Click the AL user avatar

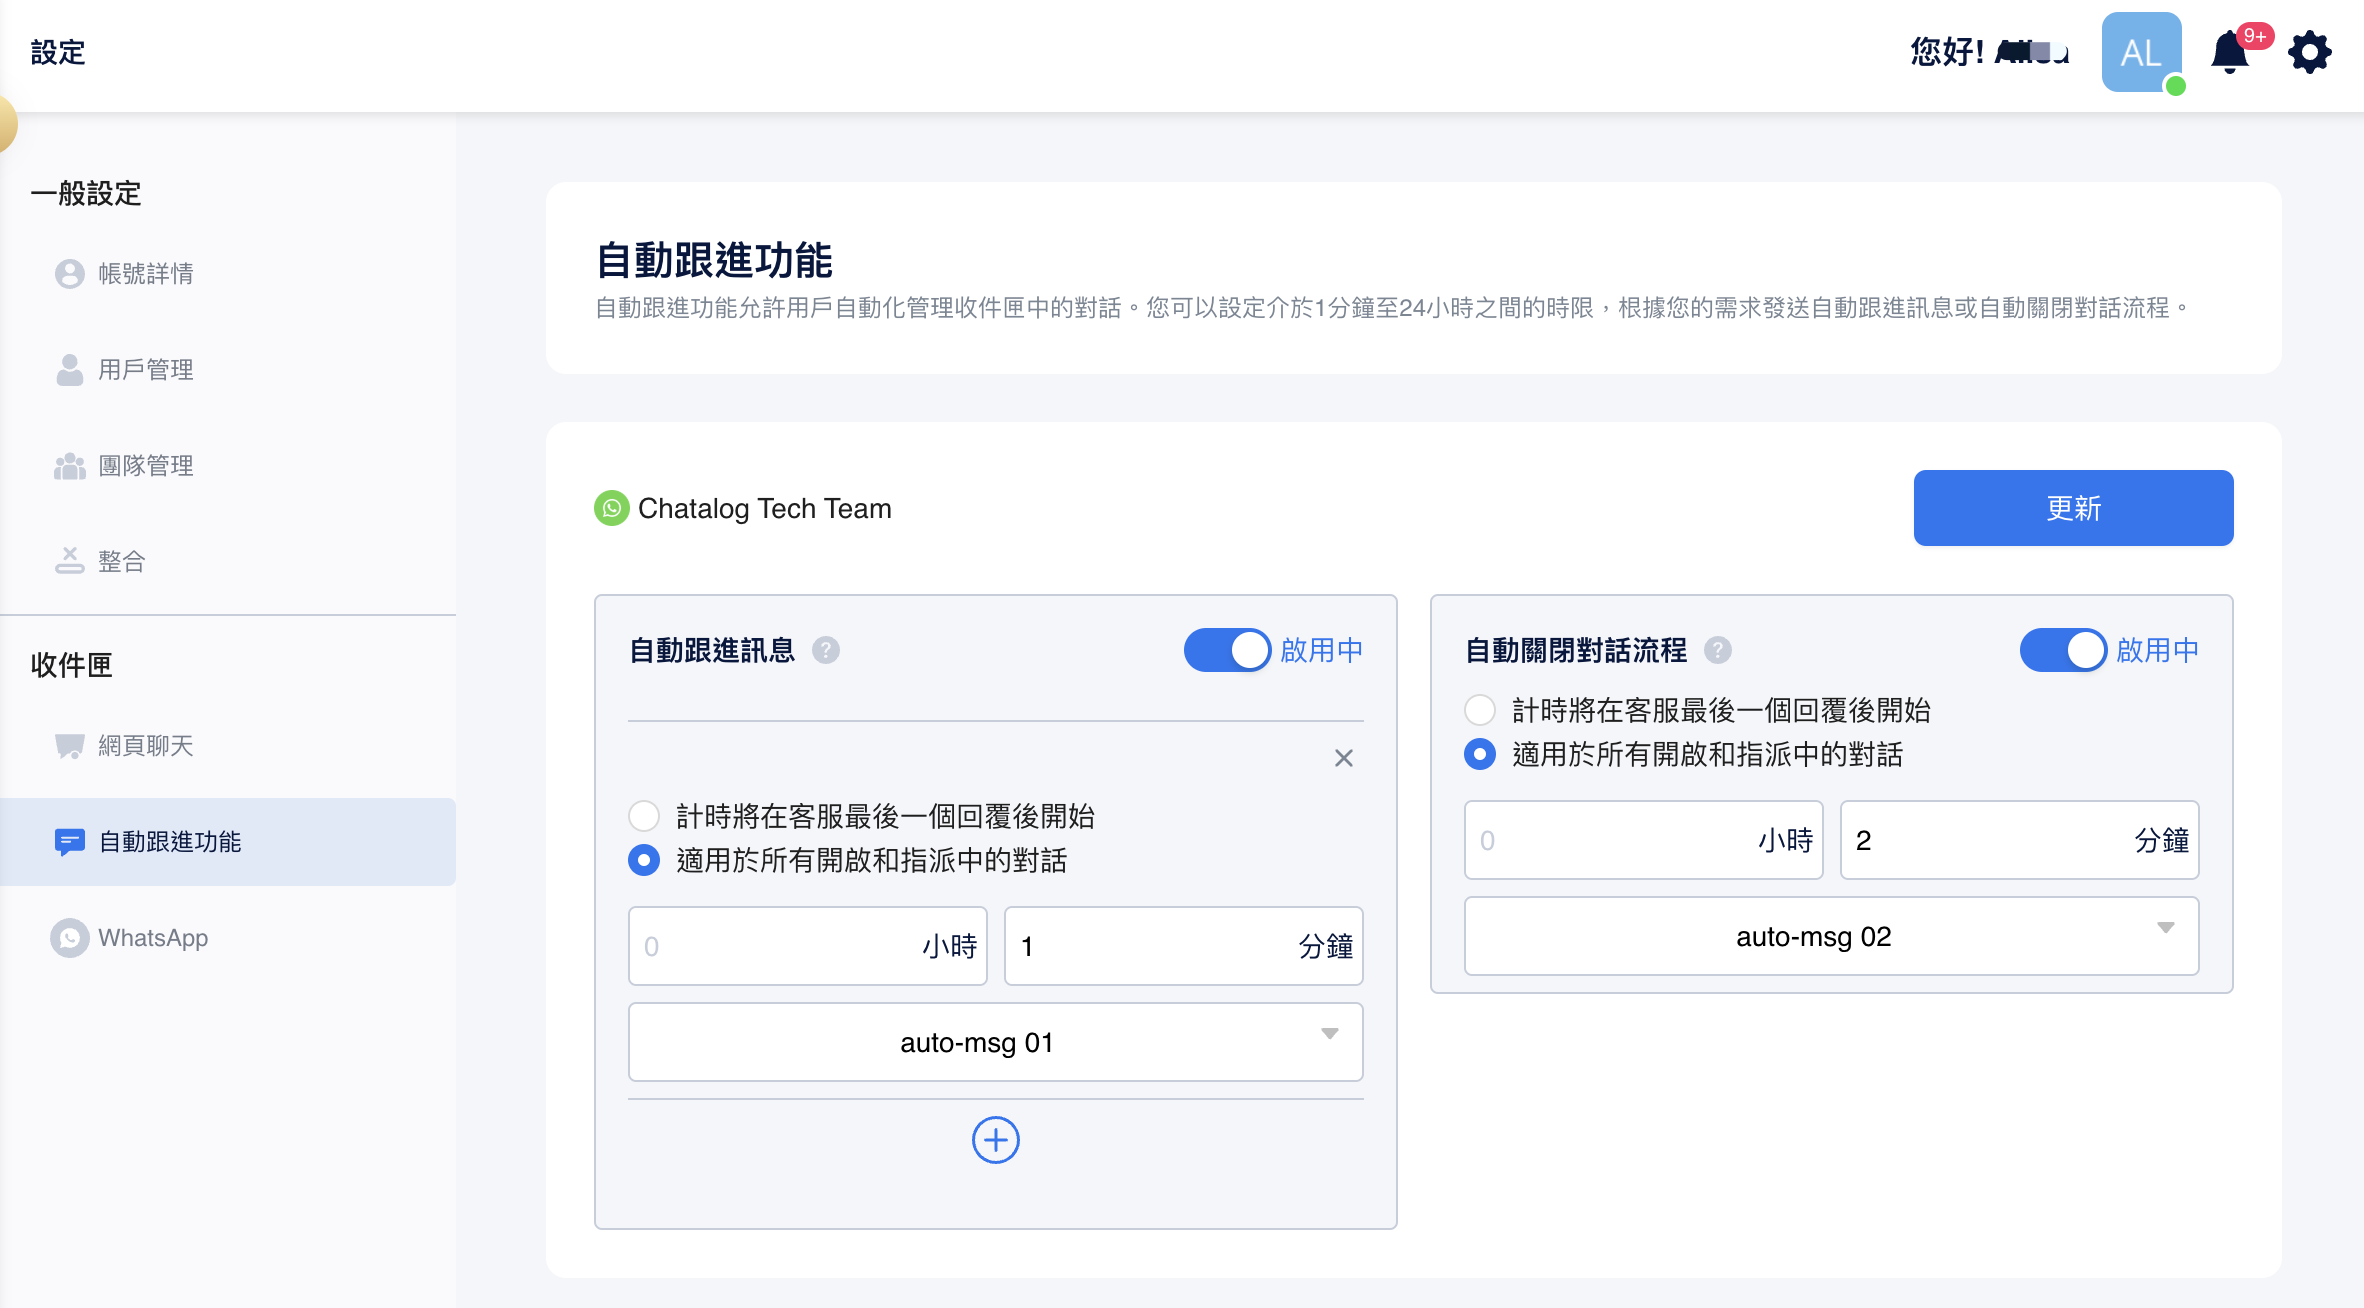pyautogui.click(x=2141, y=52)
